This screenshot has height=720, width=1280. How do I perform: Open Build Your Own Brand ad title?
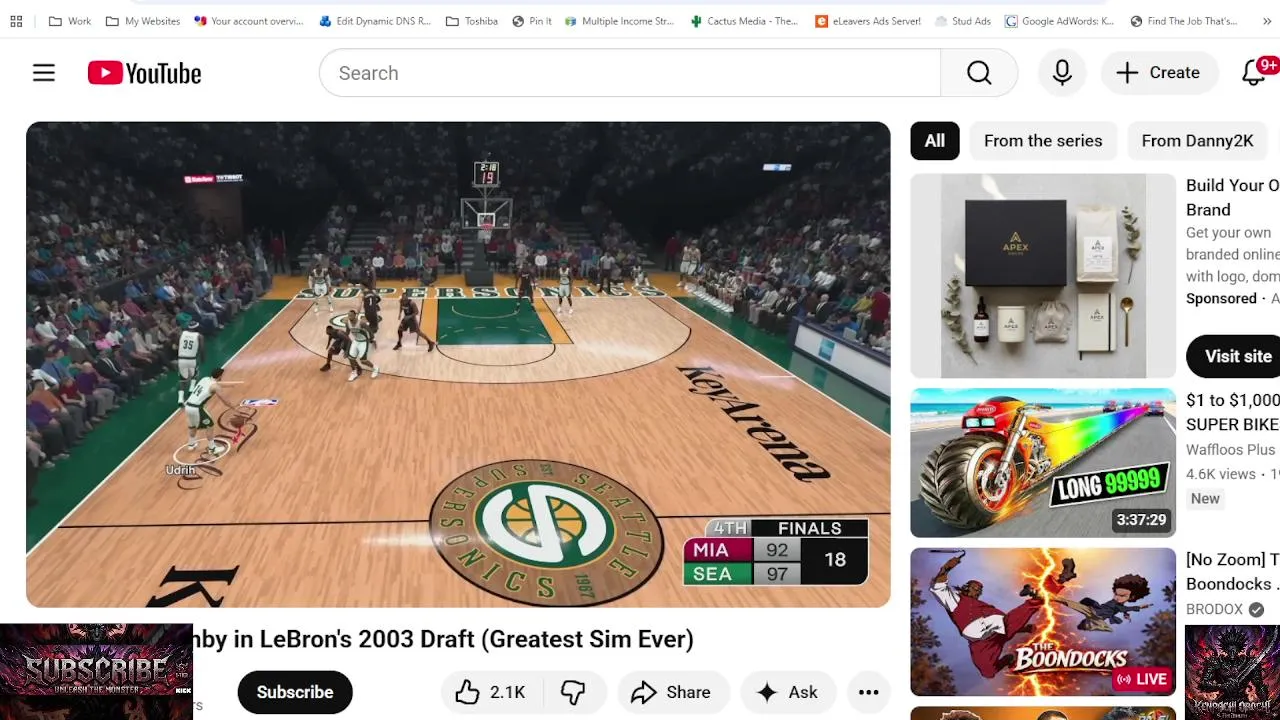point(1232,197)
